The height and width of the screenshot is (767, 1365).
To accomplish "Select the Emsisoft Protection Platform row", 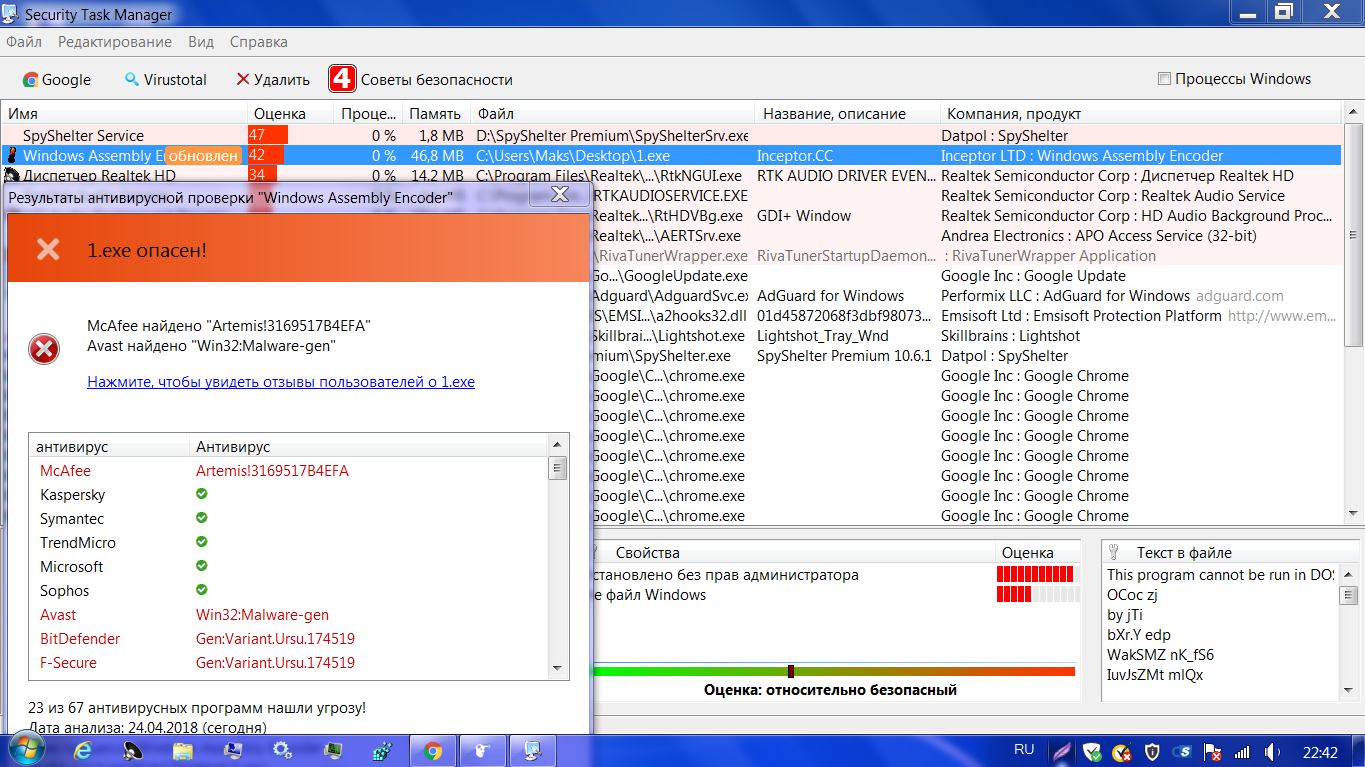I will point(966,316).
